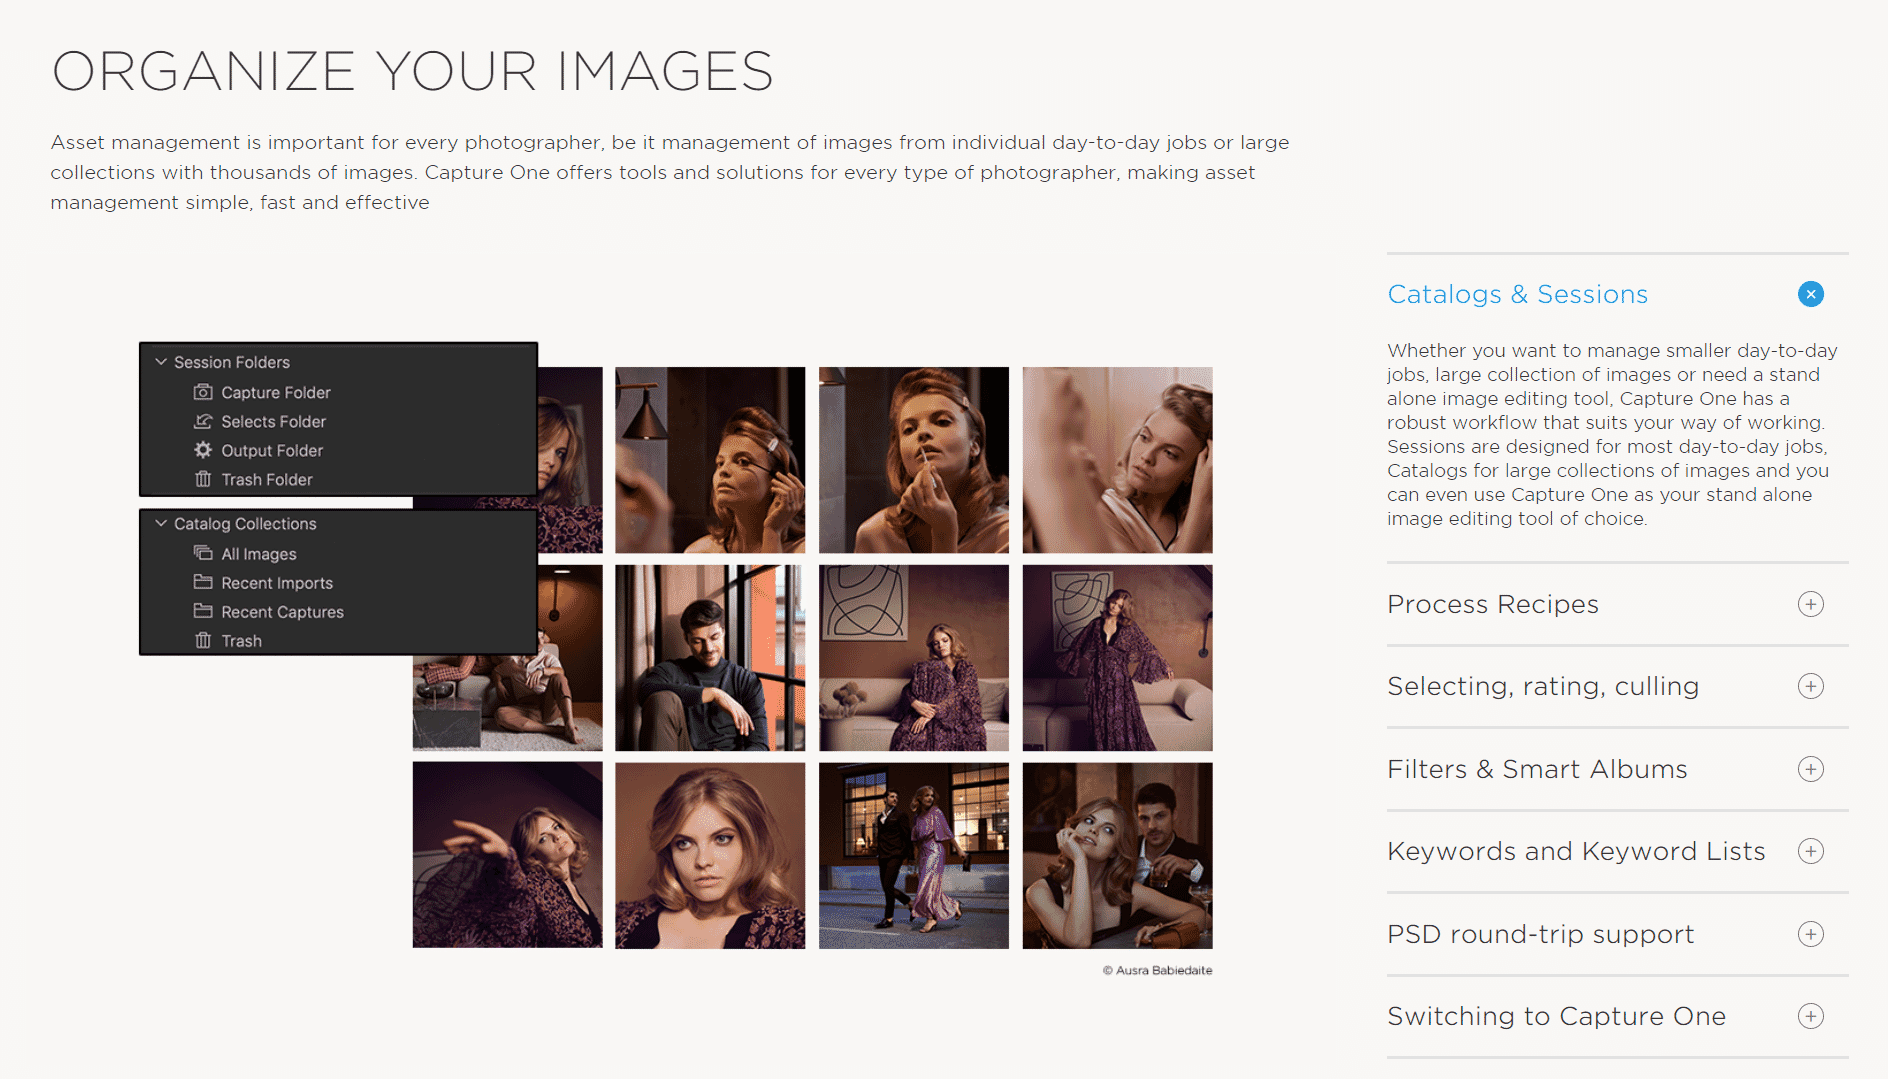Expand Selecting, rating, culling plus icon

(1810, 686)
